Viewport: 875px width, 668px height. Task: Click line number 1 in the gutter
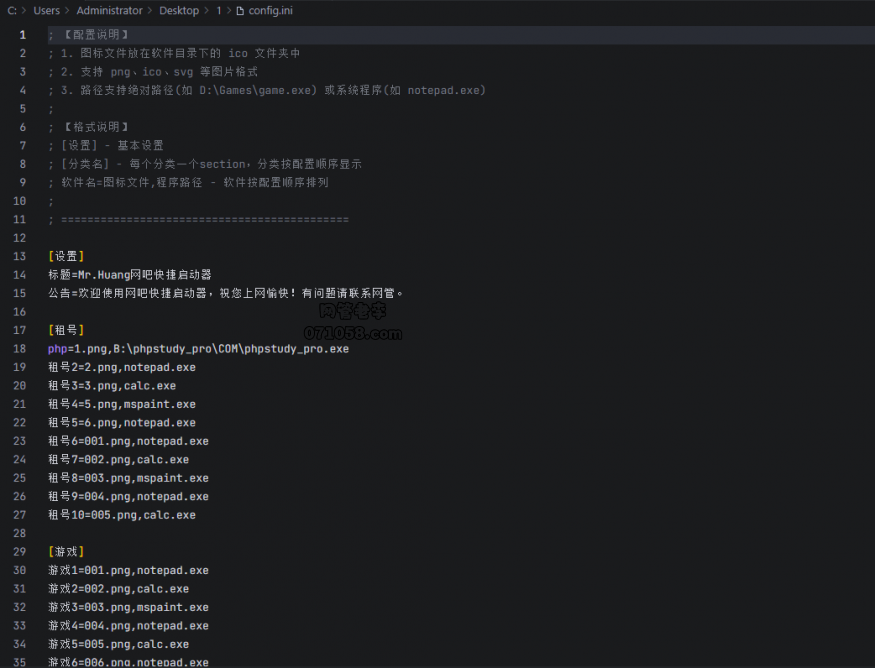[x=23, y=35]
